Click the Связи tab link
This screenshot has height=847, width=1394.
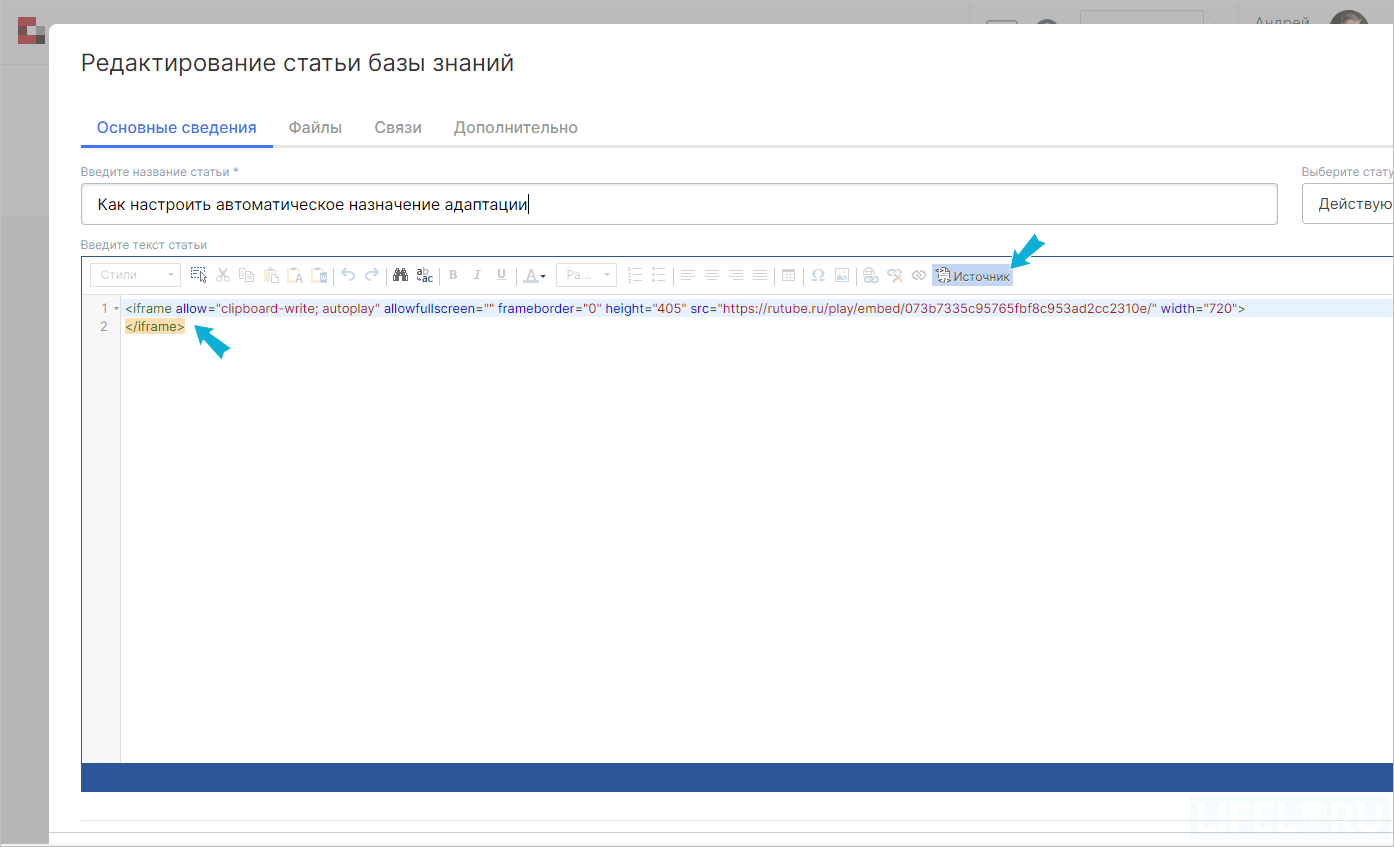[397, 127]
